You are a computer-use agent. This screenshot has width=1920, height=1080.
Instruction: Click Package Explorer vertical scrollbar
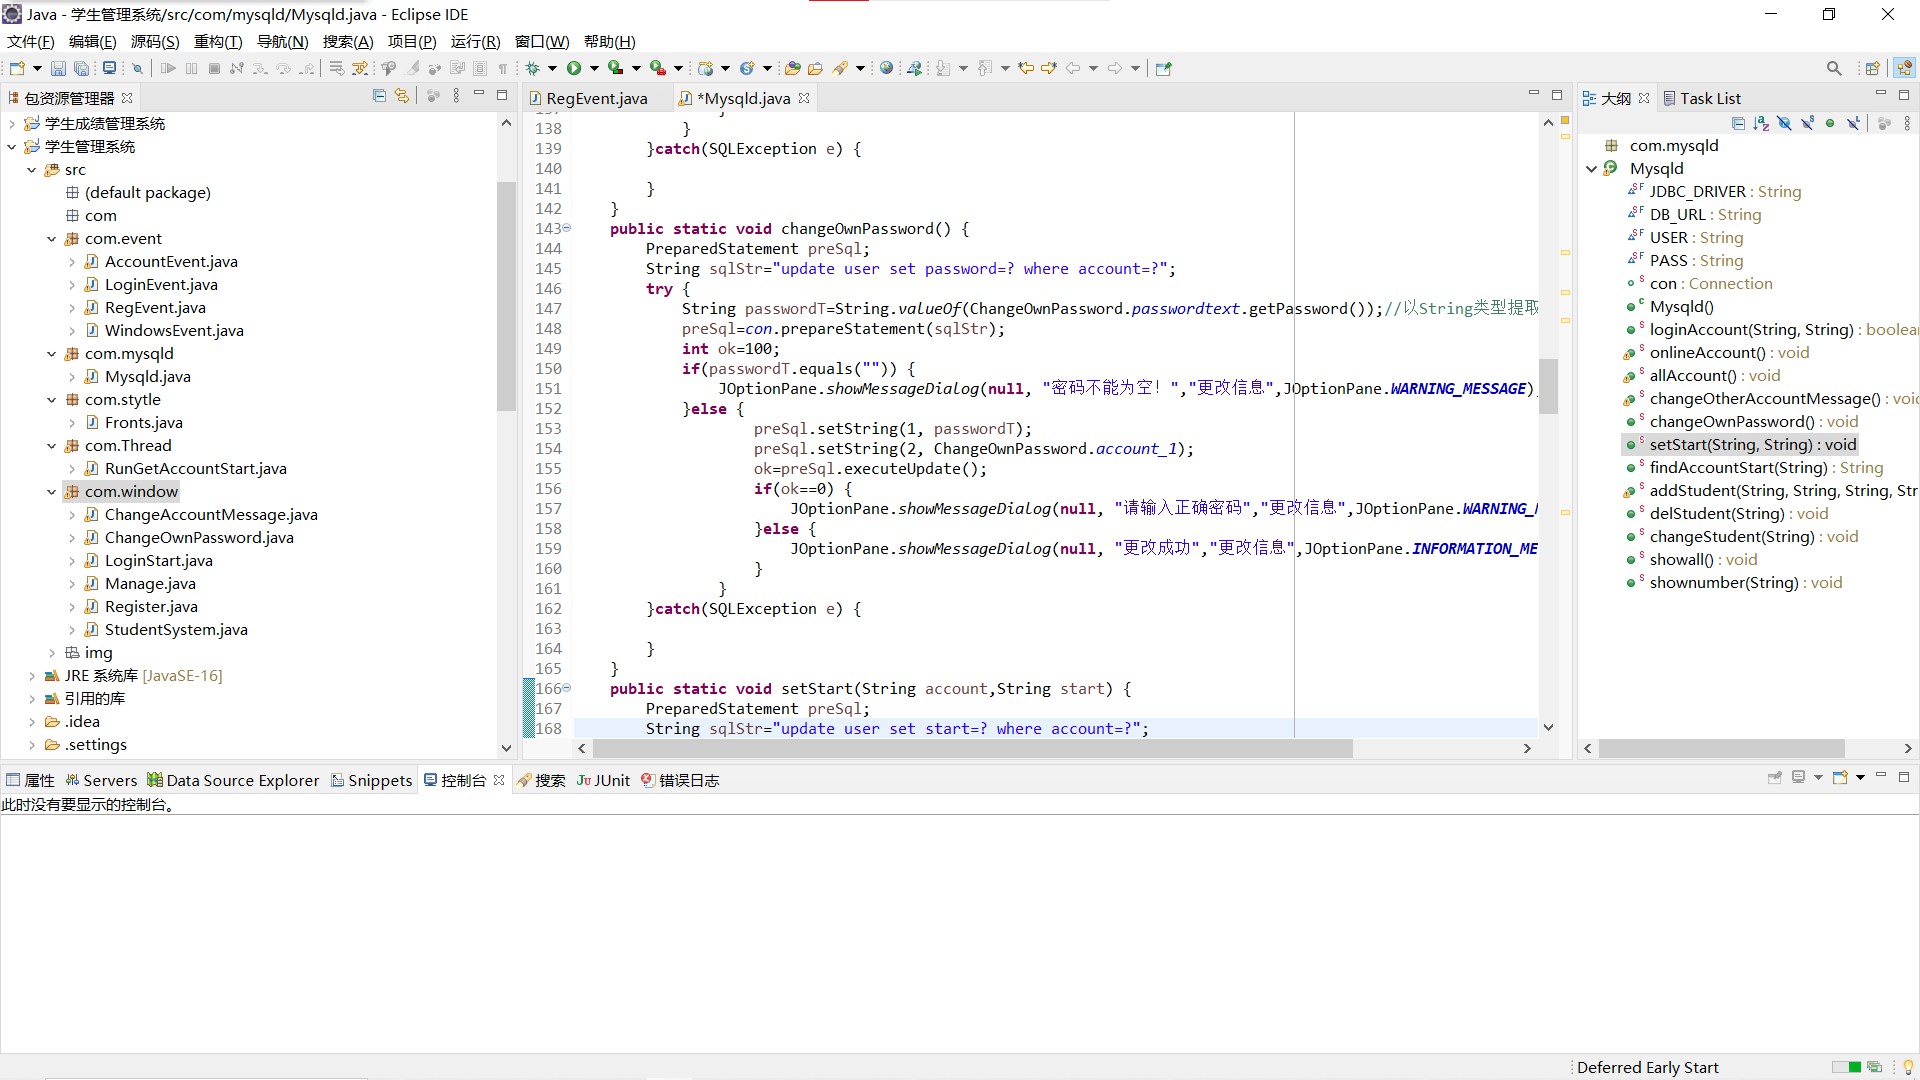click(506, 295)
